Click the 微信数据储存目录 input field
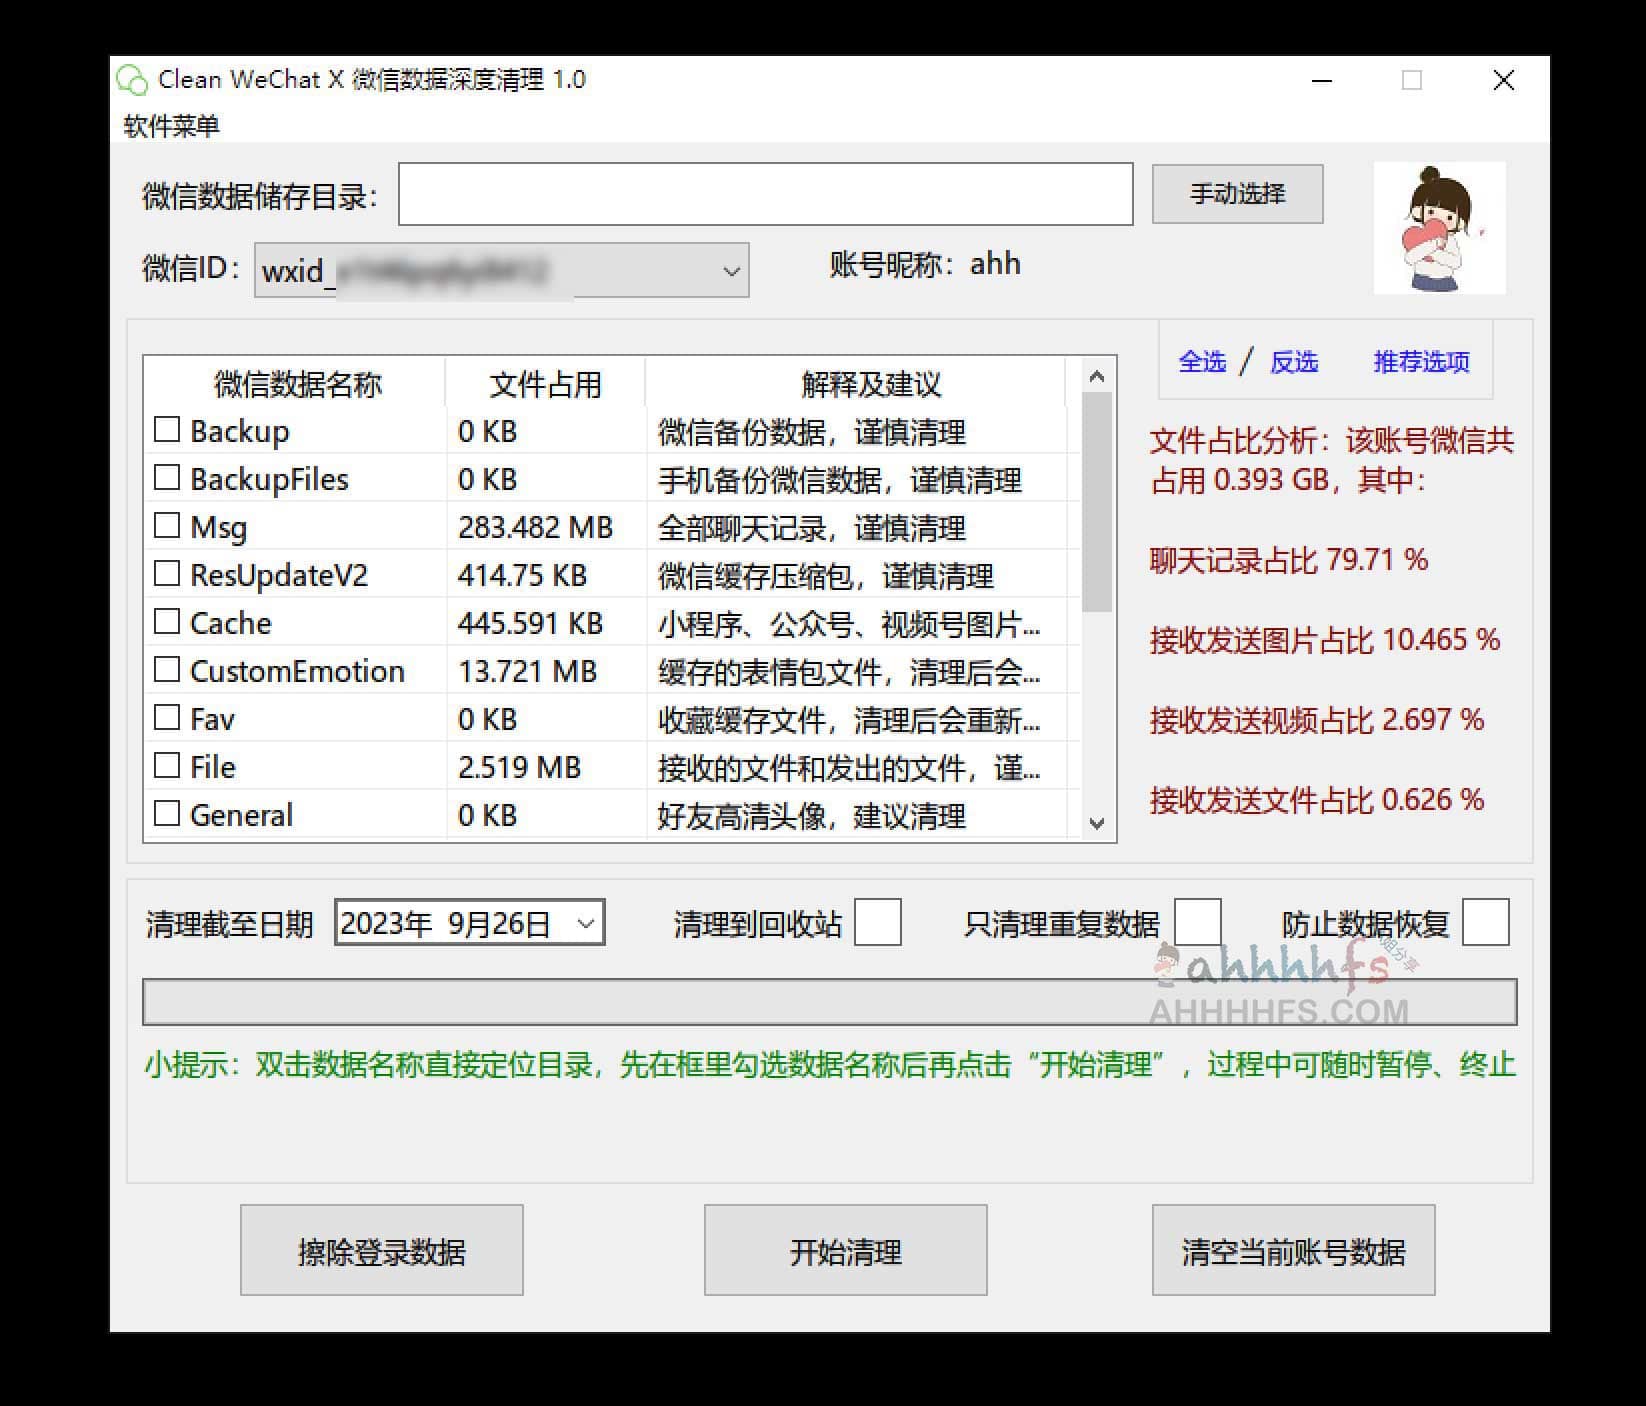The height and width of the screenshot is (1406, 1646). (765, 194)
